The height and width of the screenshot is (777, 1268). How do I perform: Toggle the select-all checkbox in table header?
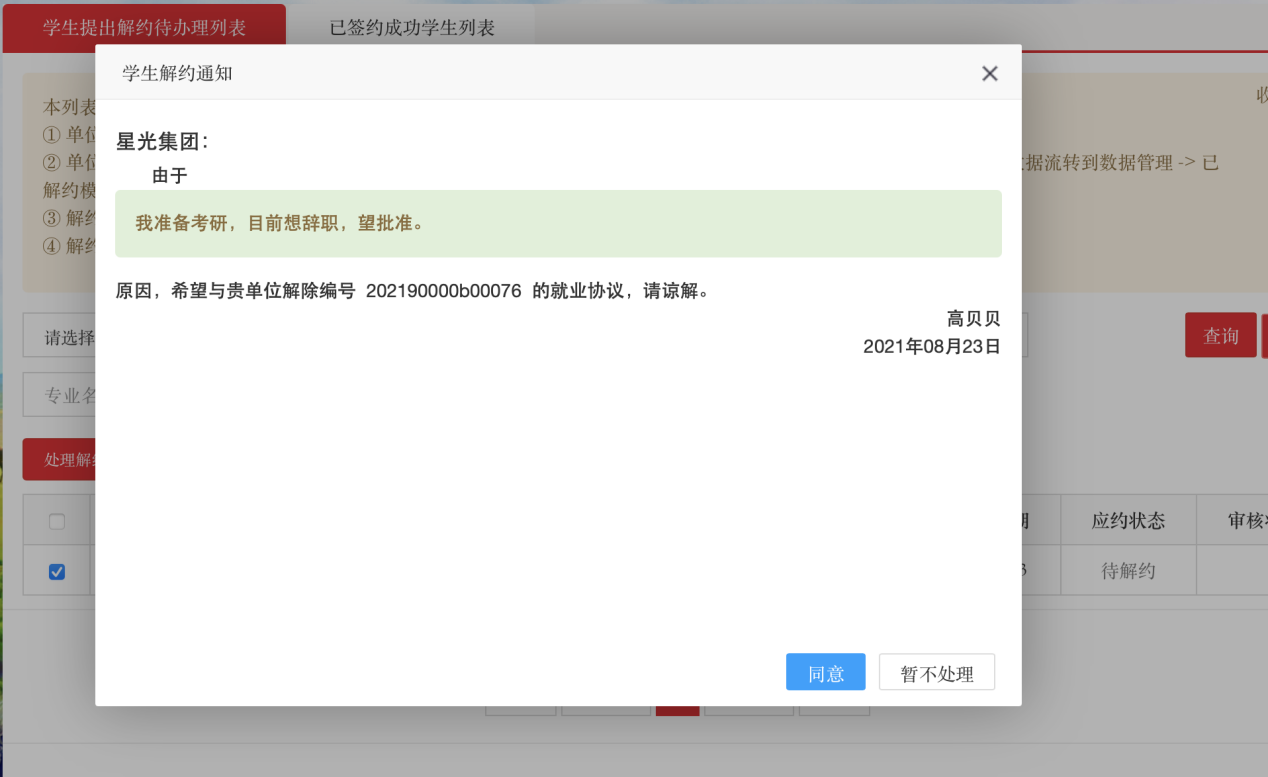click(57, 521)
